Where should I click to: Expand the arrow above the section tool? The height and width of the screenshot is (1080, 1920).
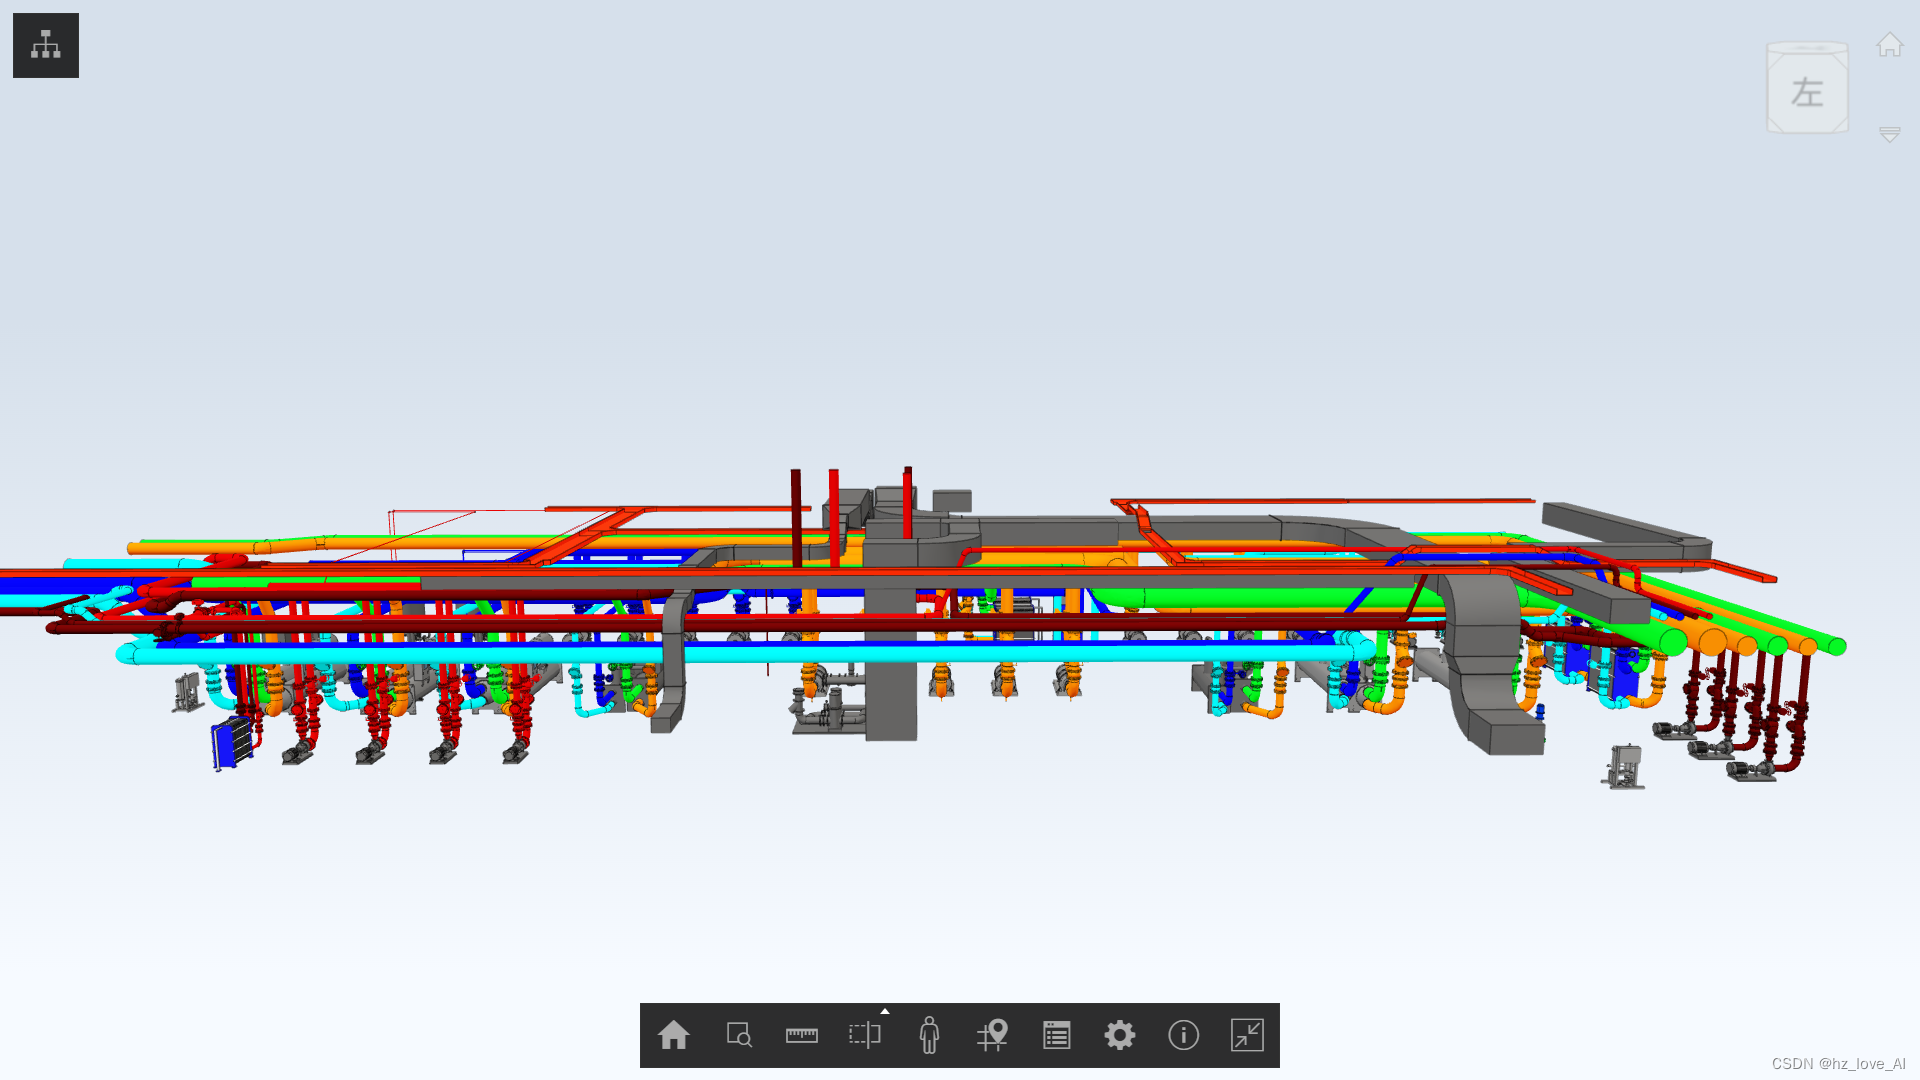point(885,1011)
